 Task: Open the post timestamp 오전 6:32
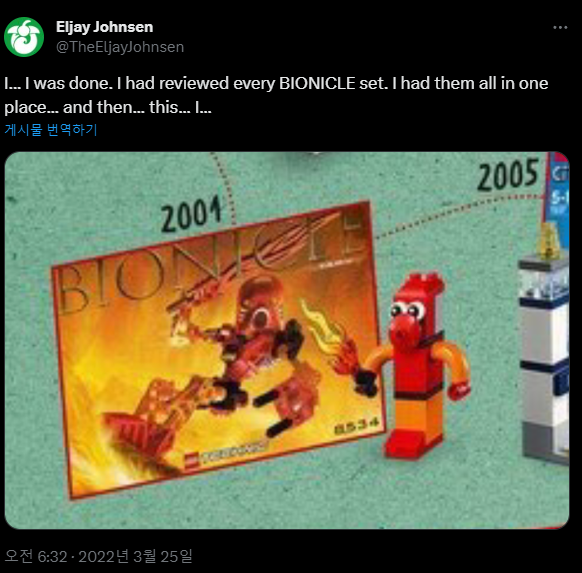click(x=36, y=556)
